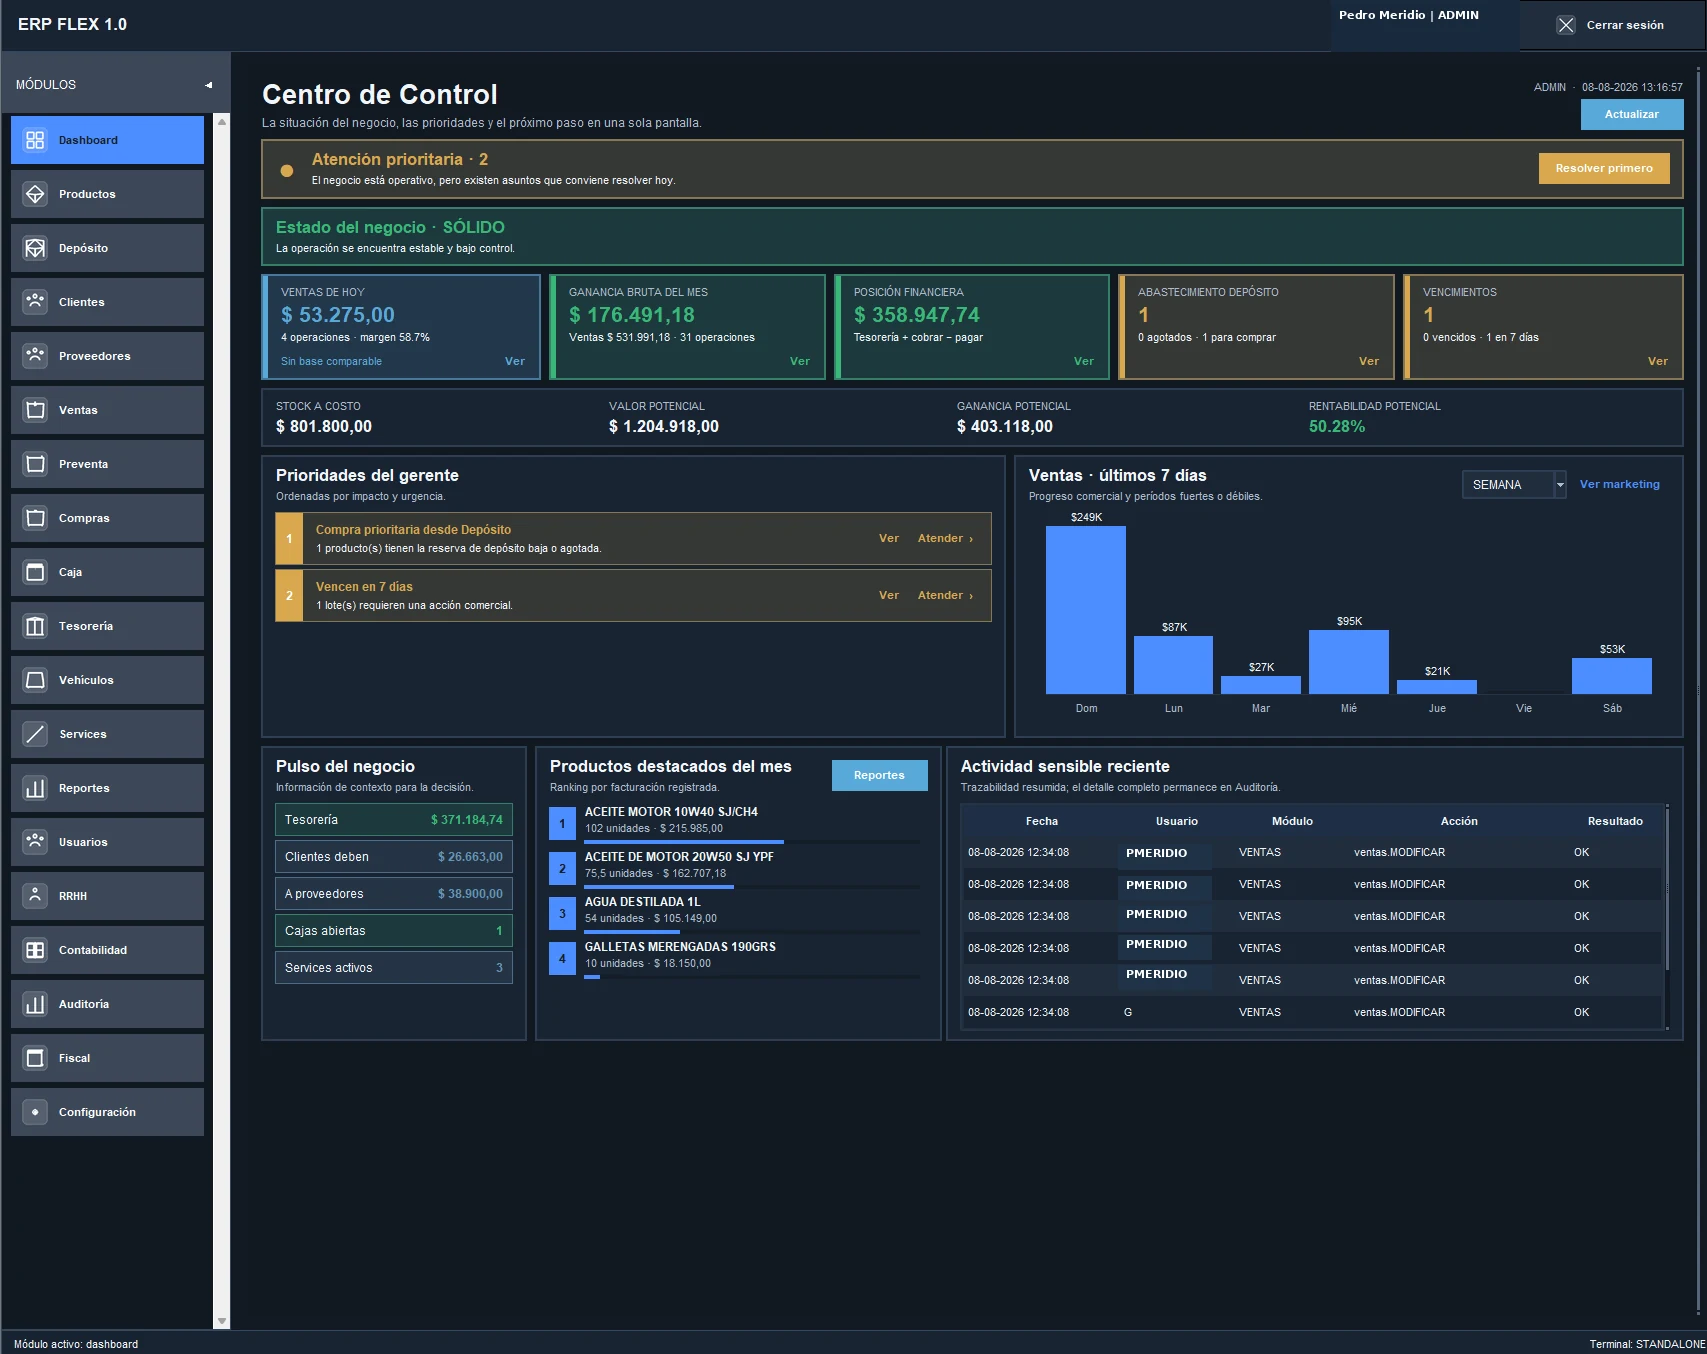Viewport: 1707px width, 1354px height.
Task: Click the Actualizar button
Action: [x=1632, y=114]
